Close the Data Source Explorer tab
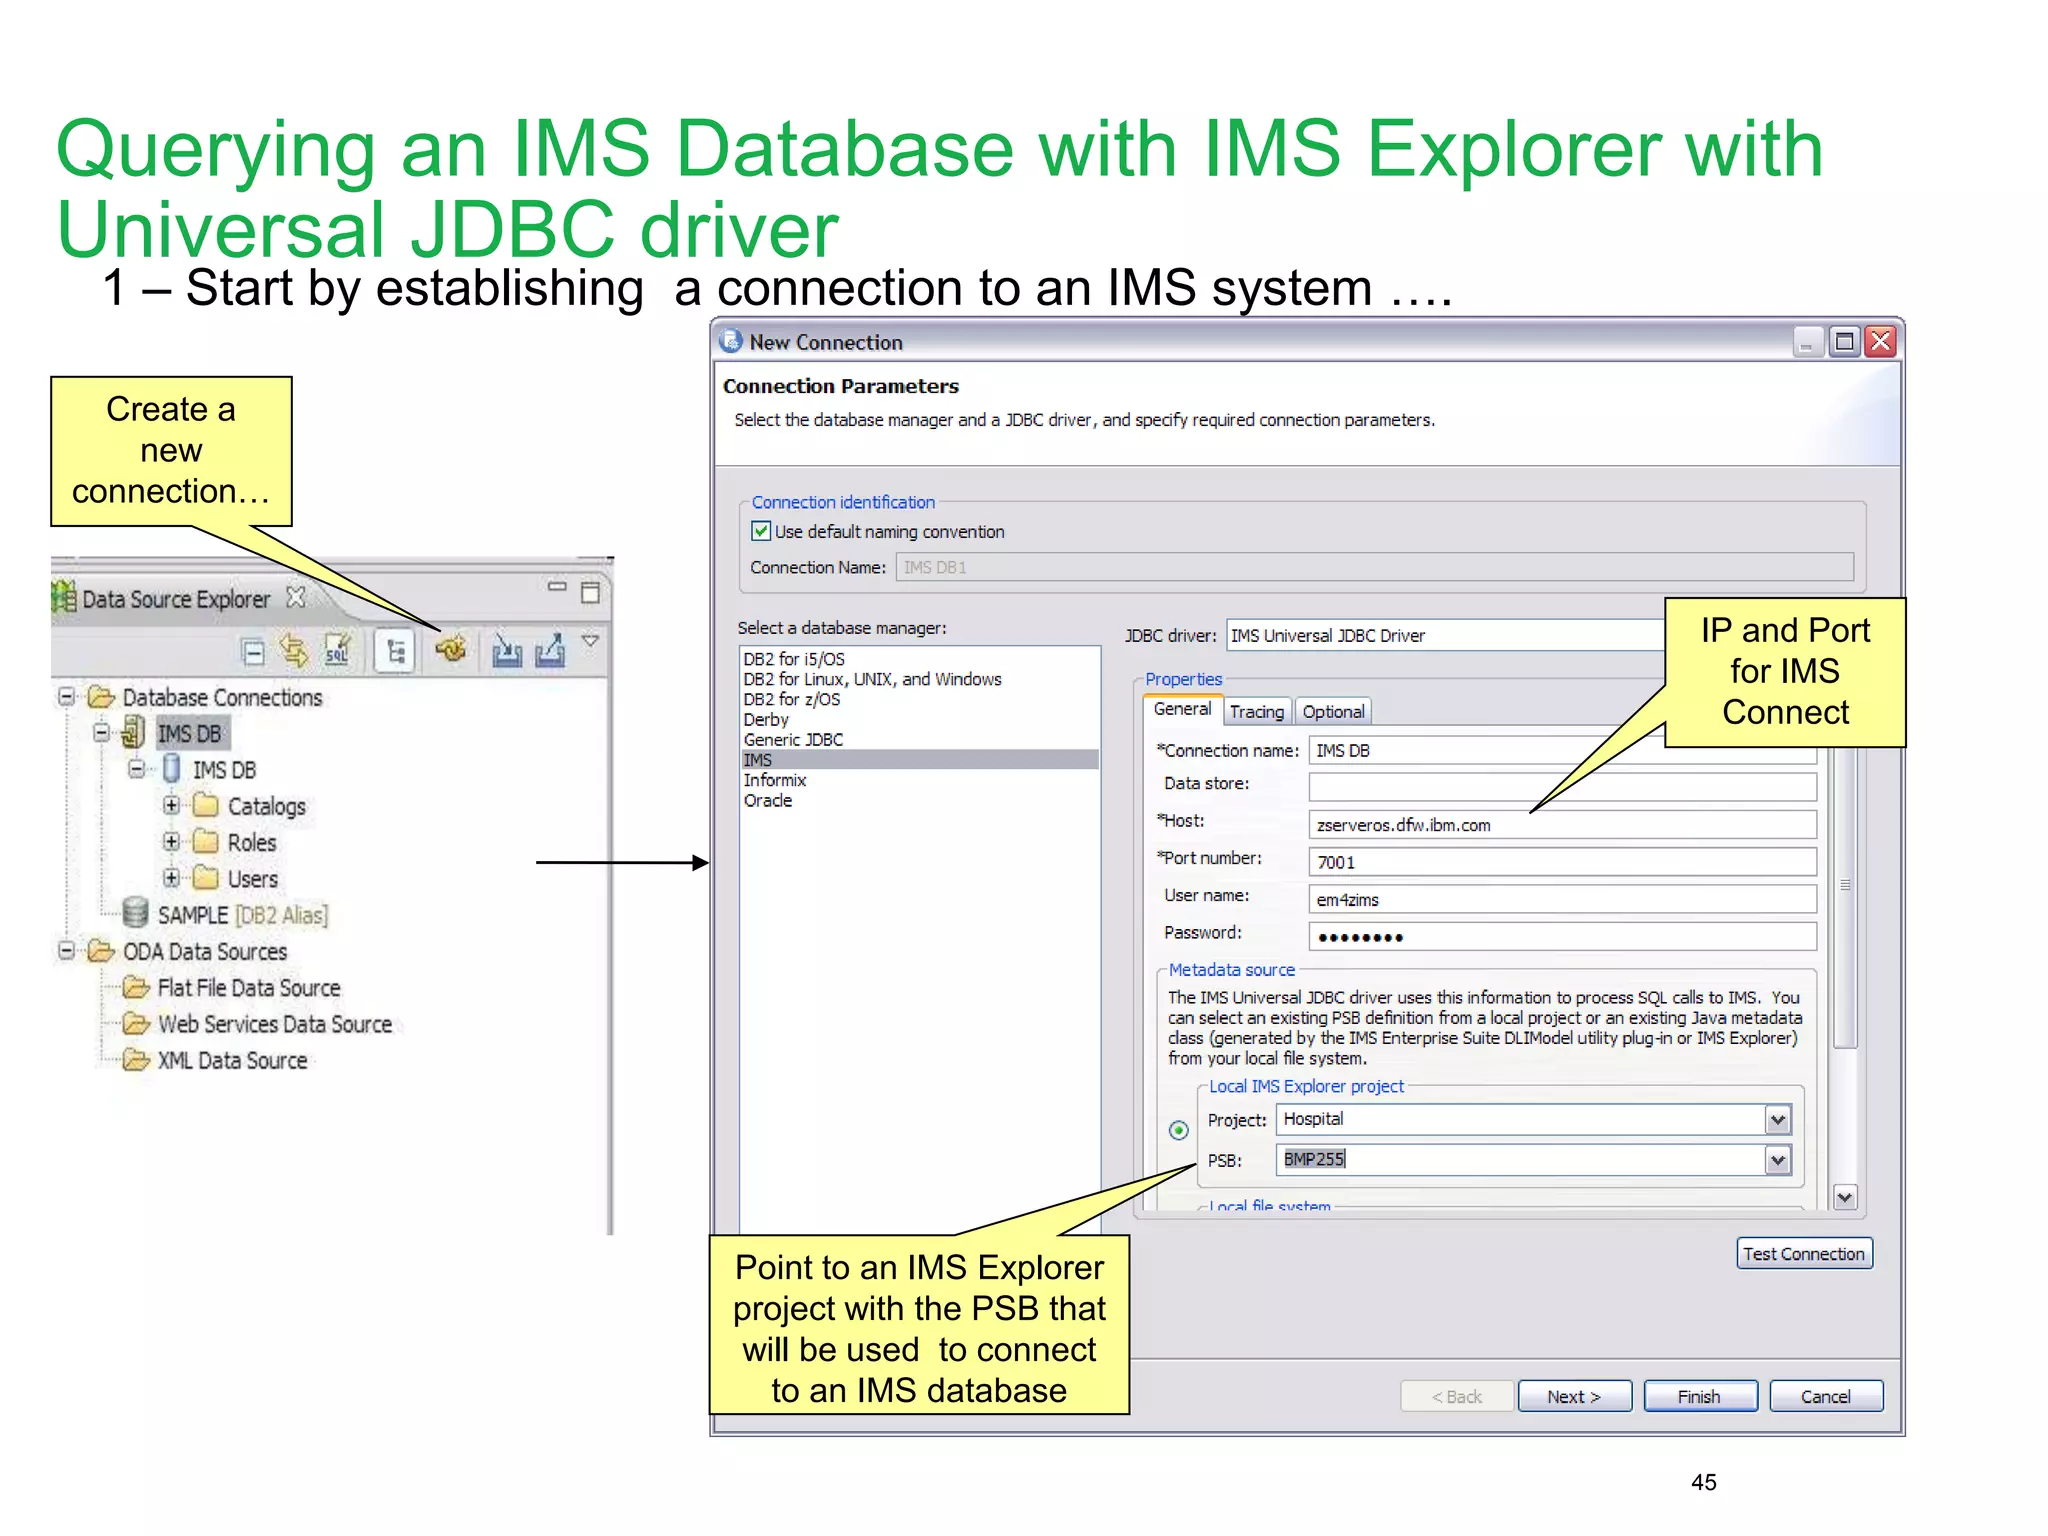Screen dimensions: 2048x1536 click(x=296, y=597)
